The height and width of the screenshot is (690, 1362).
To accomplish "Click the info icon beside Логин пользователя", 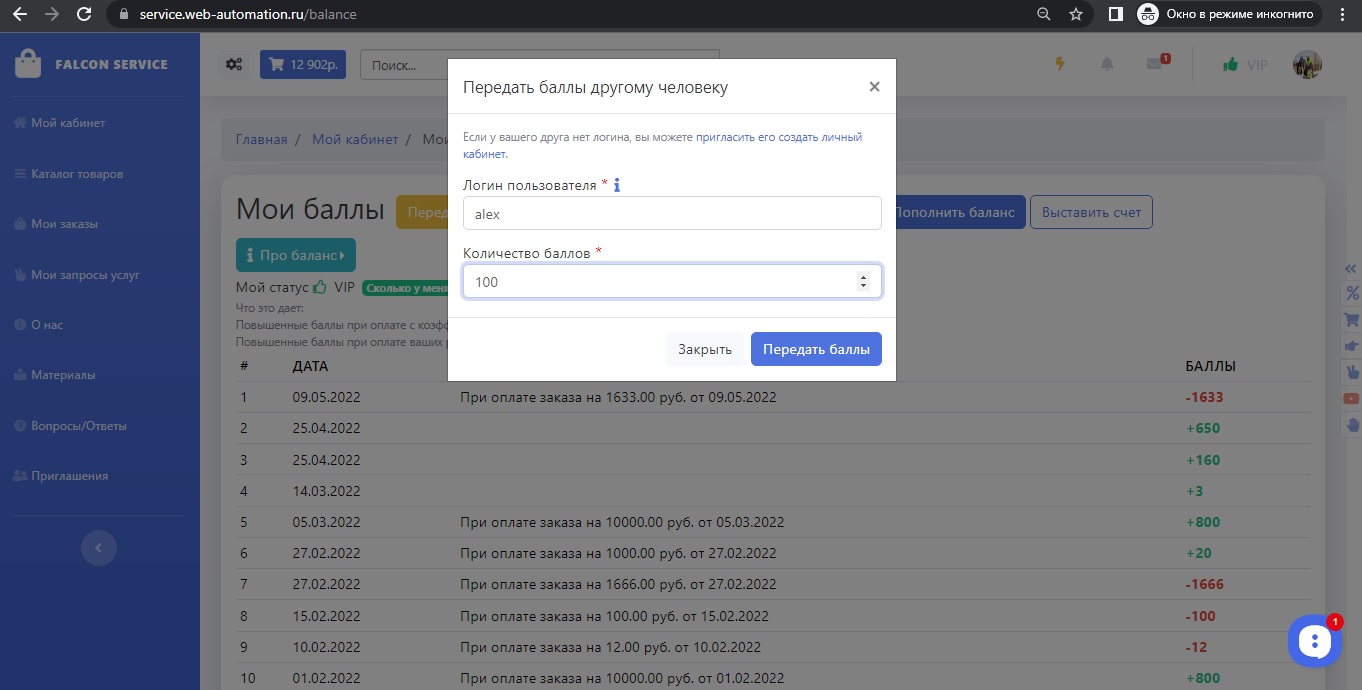I will (x=617, y=185).
